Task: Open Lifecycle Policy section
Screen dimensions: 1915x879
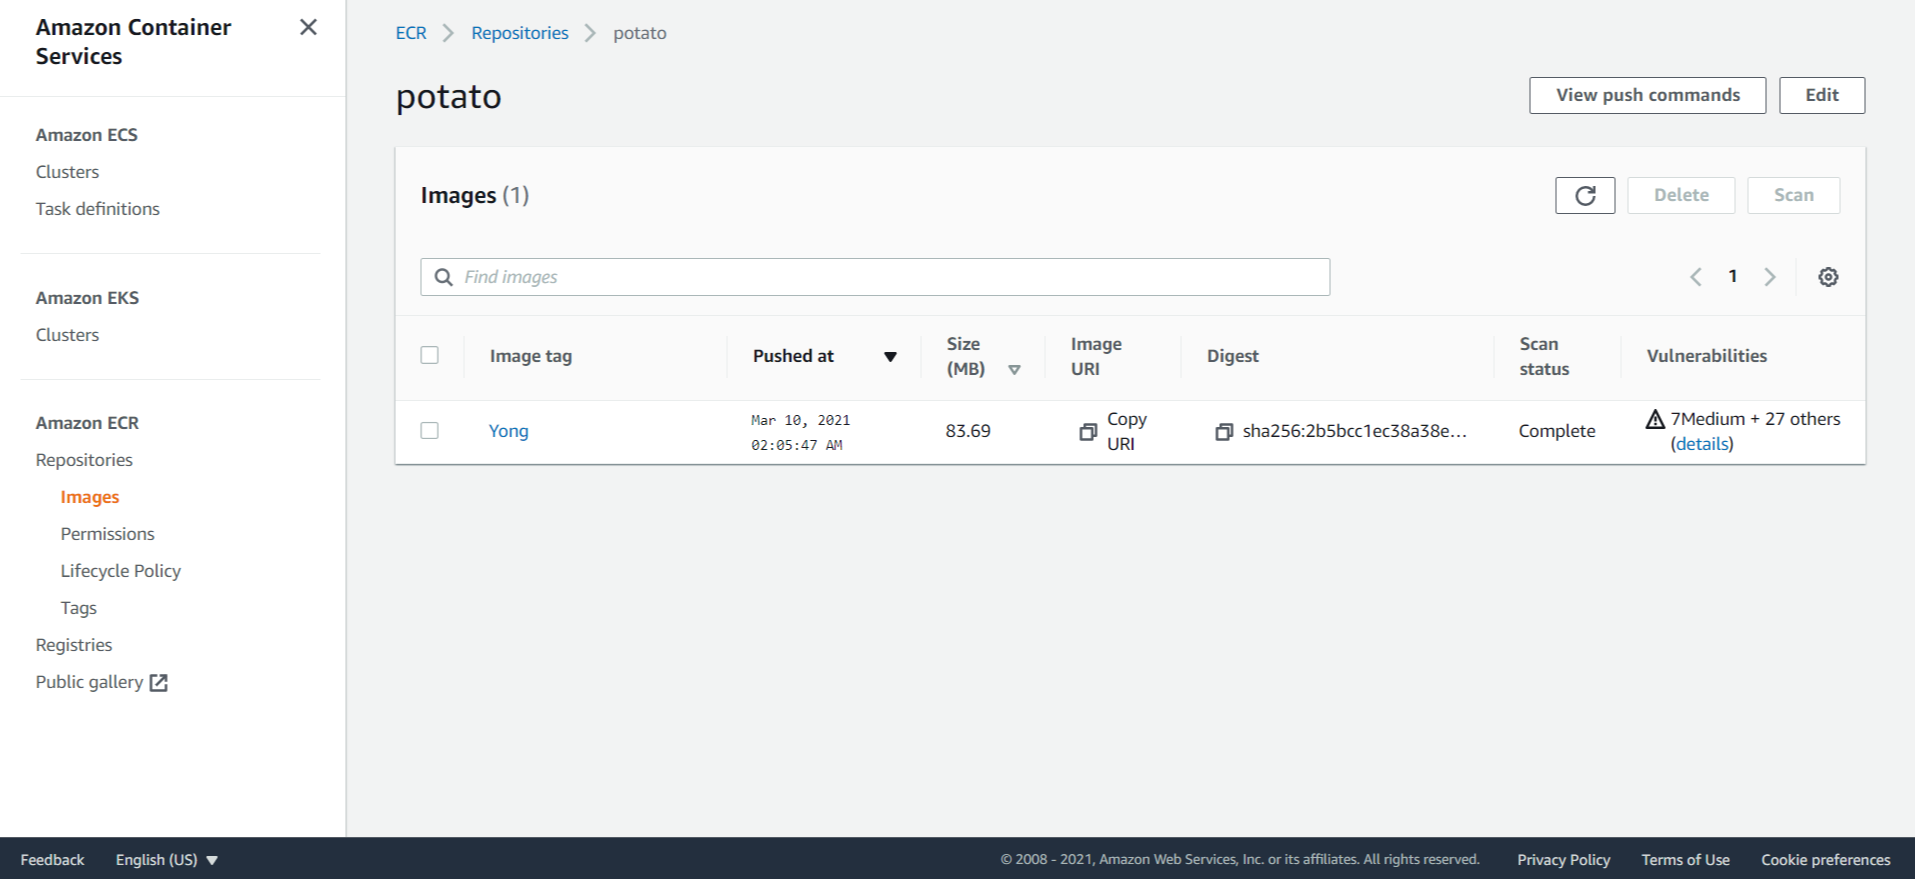Action: (x=120, y=571)
